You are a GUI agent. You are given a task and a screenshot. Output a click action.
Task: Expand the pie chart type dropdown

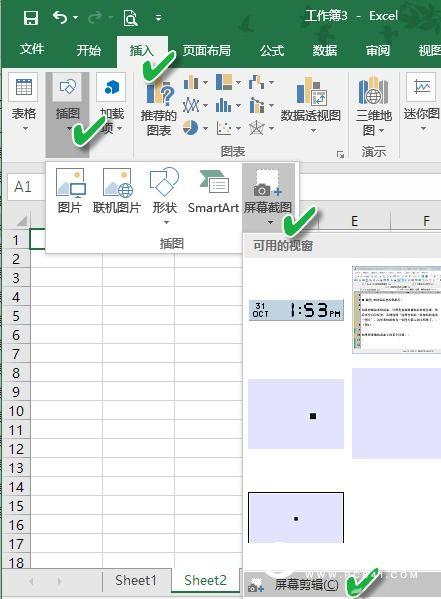205,128
